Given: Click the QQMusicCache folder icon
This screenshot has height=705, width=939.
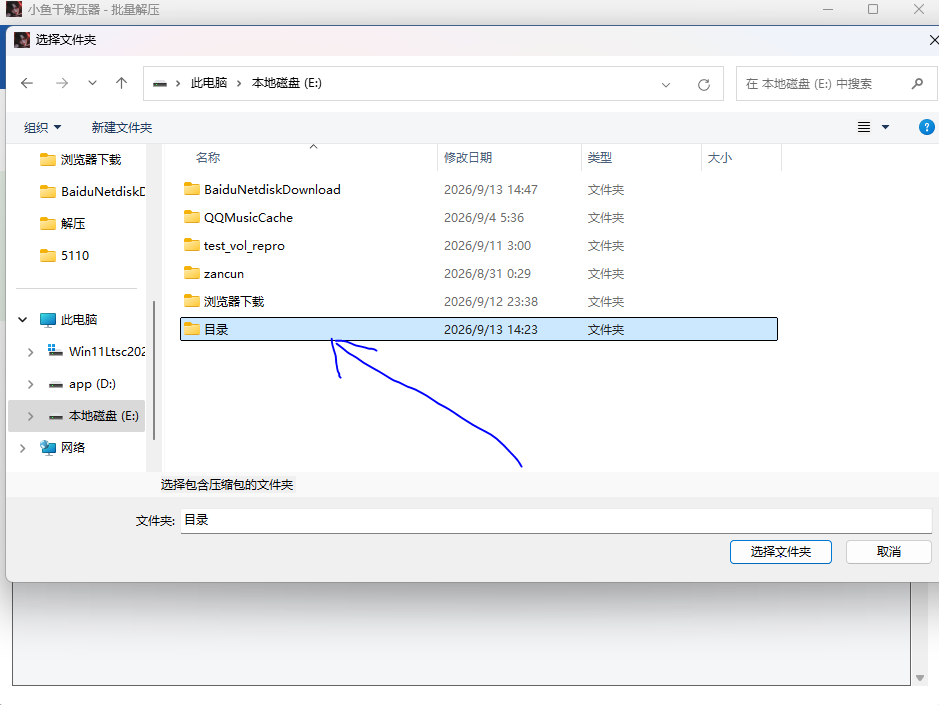Looking at the screenshot, I should 192,217.
